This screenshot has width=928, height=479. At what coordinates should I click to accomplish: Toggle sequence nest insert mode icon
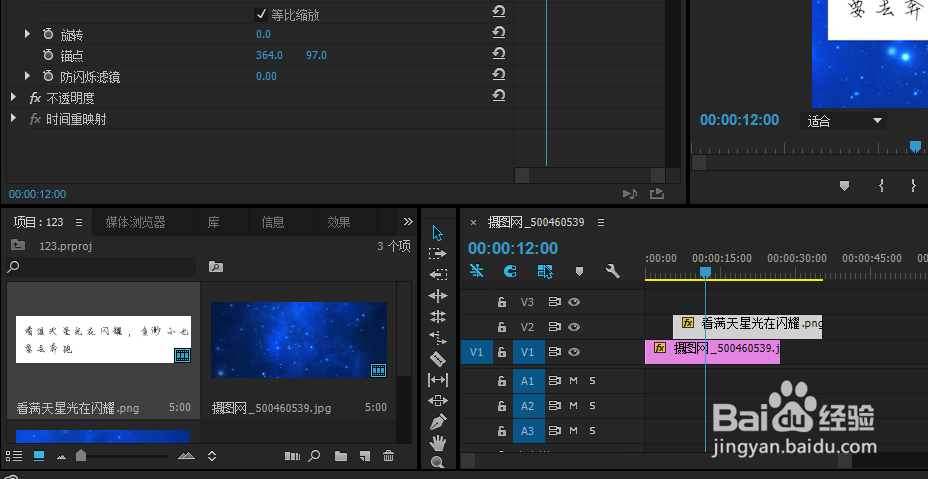click(476, 271)
